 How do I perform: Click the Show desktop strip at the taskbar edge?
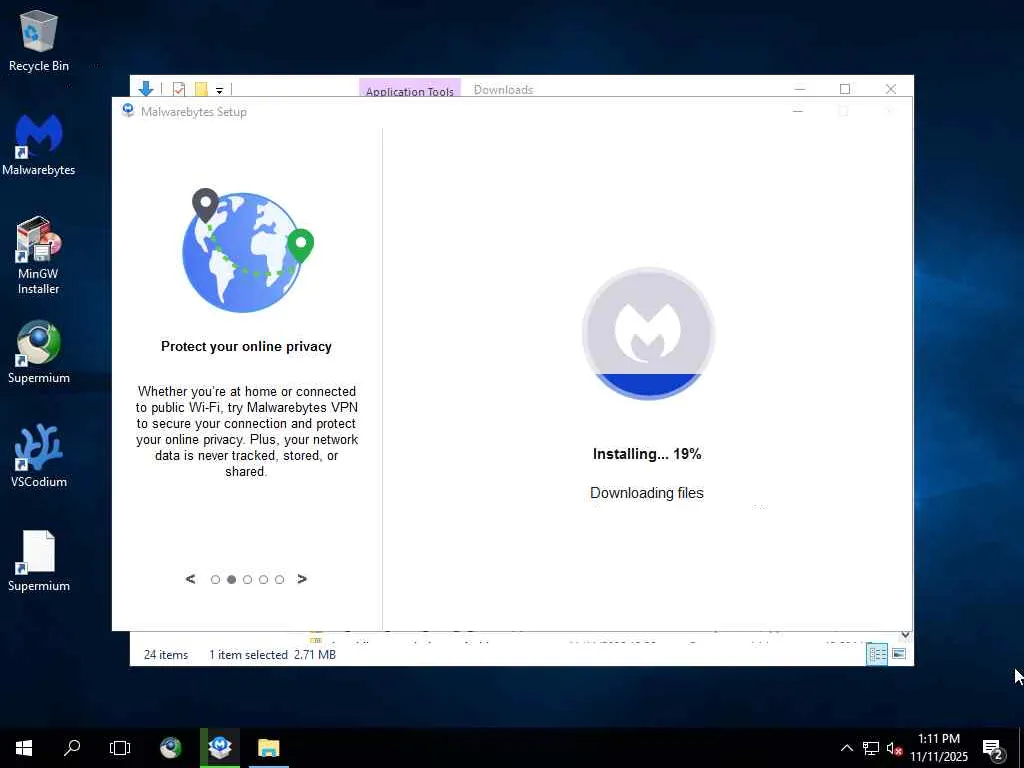click(x=1021, y=748)
